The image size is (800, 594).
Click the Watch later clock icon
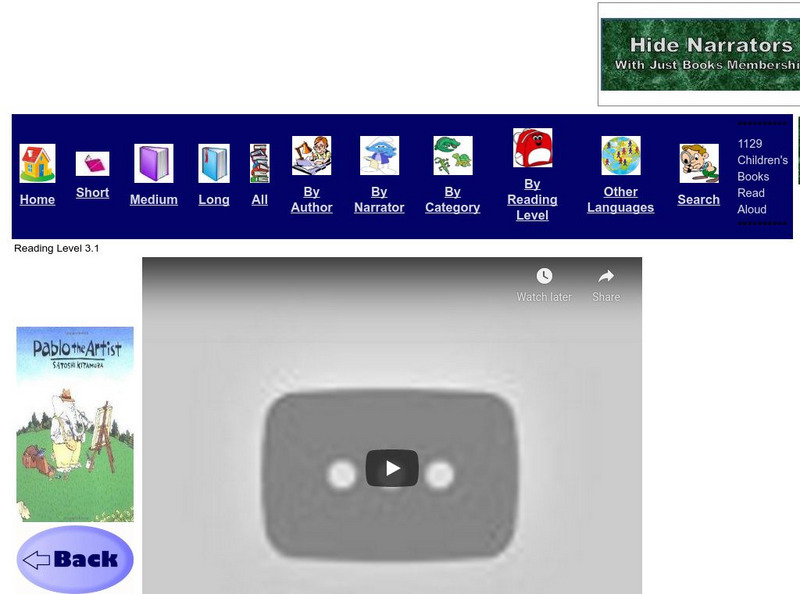pyautogui.click(x=544, y=276)
